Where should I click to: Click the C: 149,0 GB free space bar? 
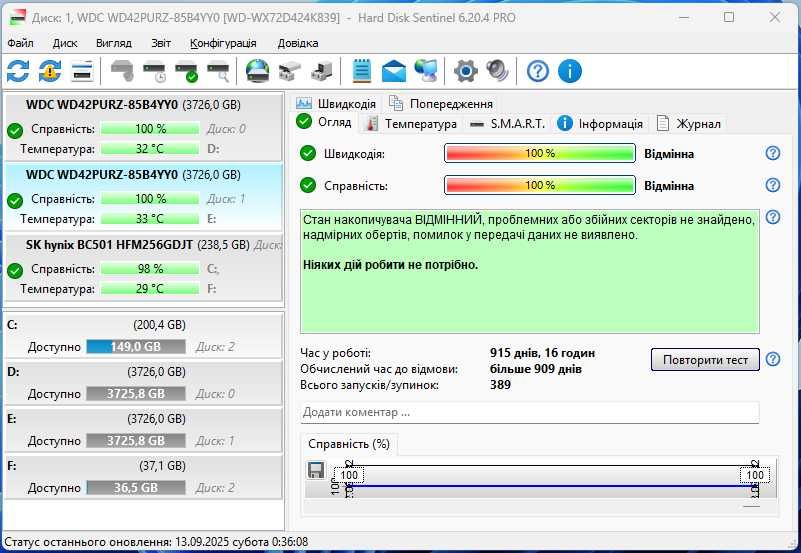point(136,347)
